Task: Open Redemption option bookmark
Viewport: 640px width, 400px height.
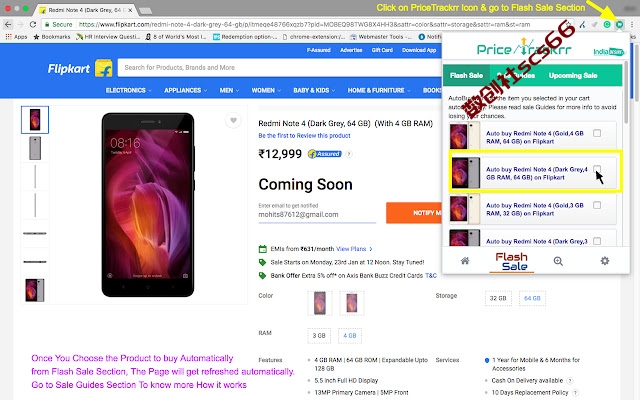Action: (x=245, y=37)
